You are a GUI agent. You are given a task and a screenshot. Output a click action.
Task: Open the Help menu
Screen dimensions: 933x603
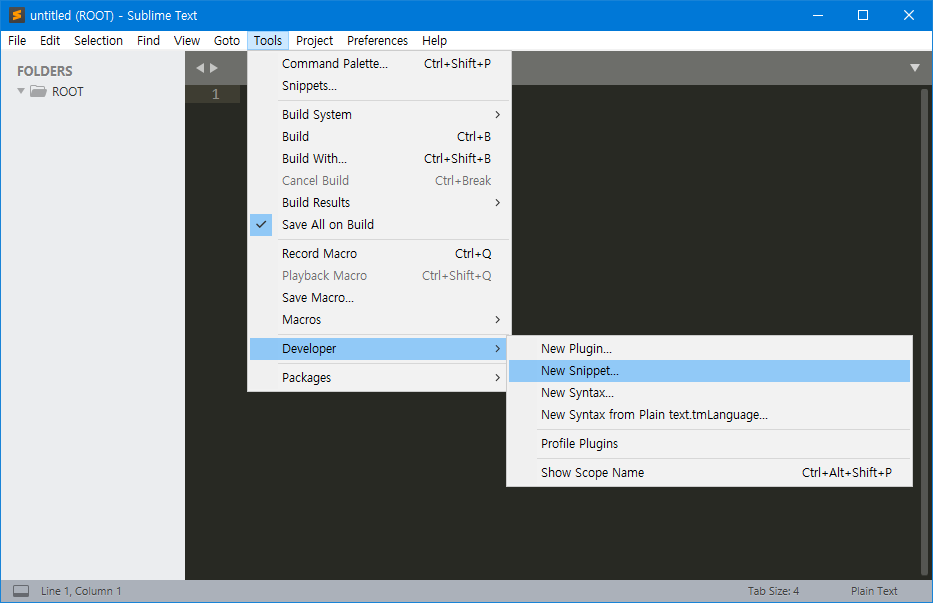tap(434, 40)
